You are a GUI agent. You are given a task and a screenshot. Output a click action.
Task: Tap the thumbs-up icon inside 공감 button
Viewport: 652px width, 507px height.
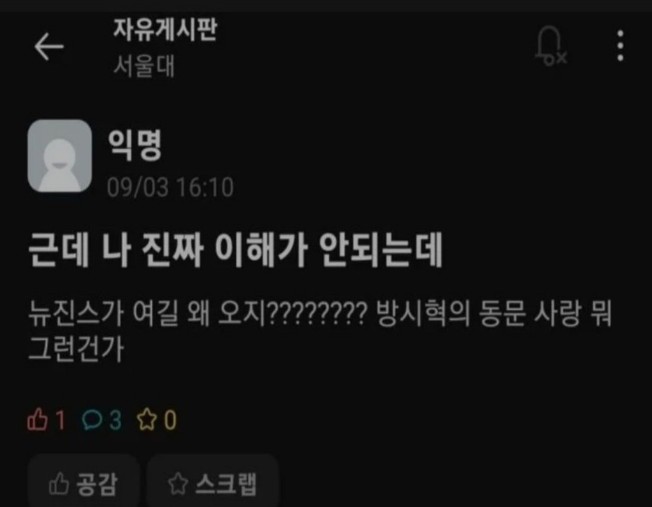pos(59,483)
